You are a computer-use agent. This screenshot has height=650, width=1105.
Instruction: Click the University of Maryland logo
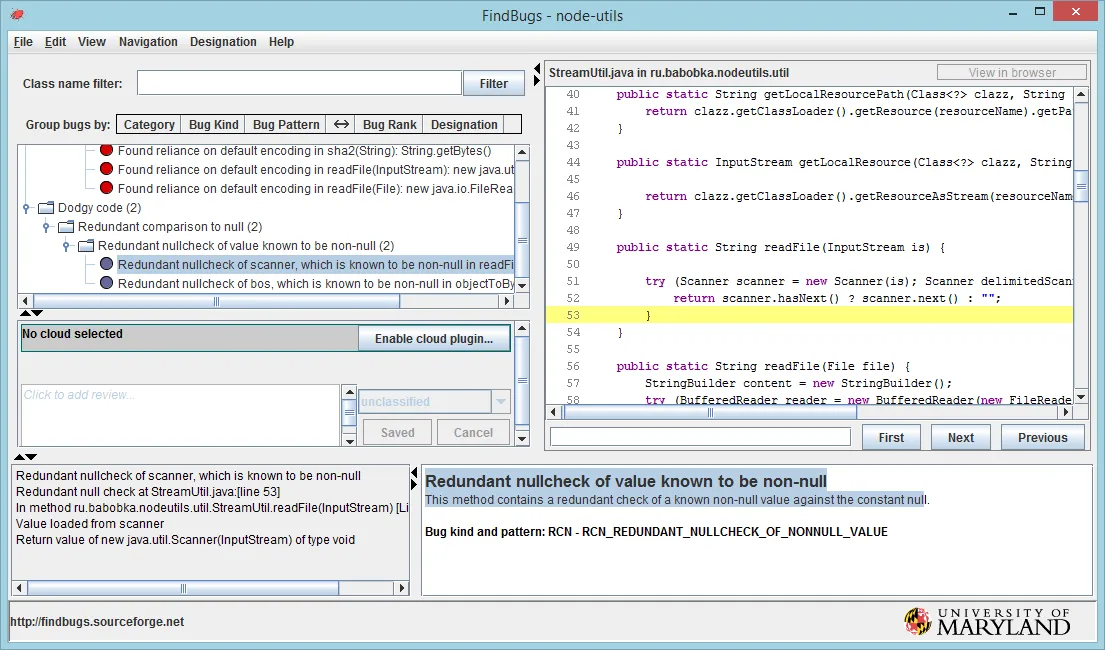[987, 621]
